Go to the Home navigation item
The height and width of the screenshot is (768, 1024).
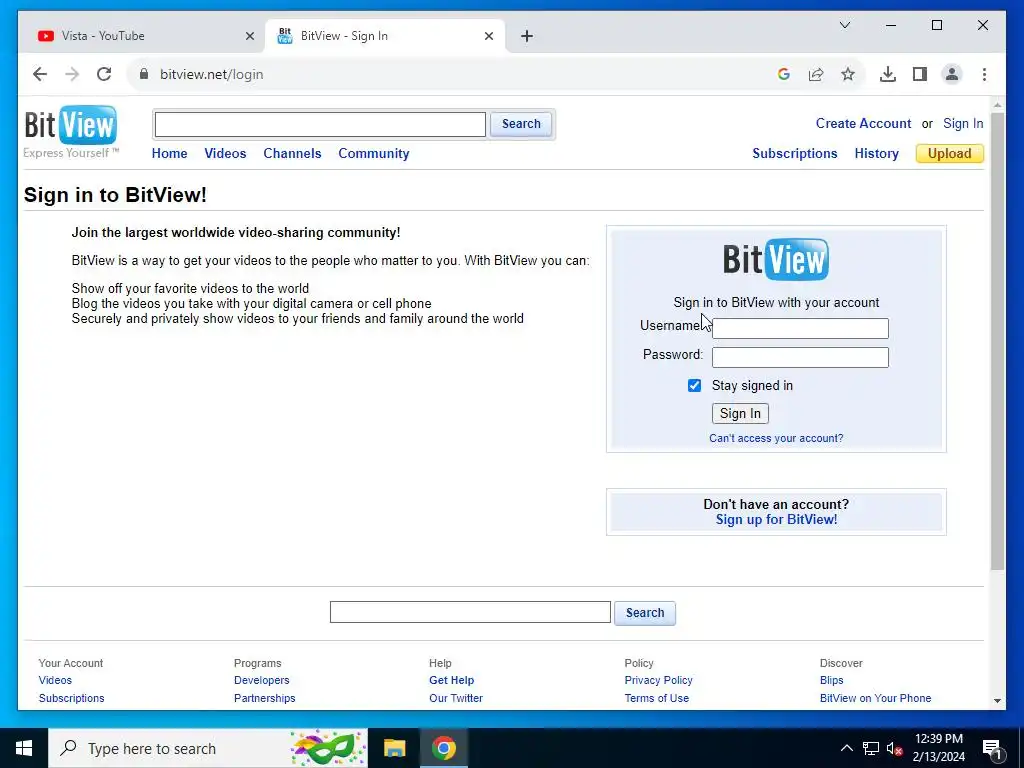(169, 153)
